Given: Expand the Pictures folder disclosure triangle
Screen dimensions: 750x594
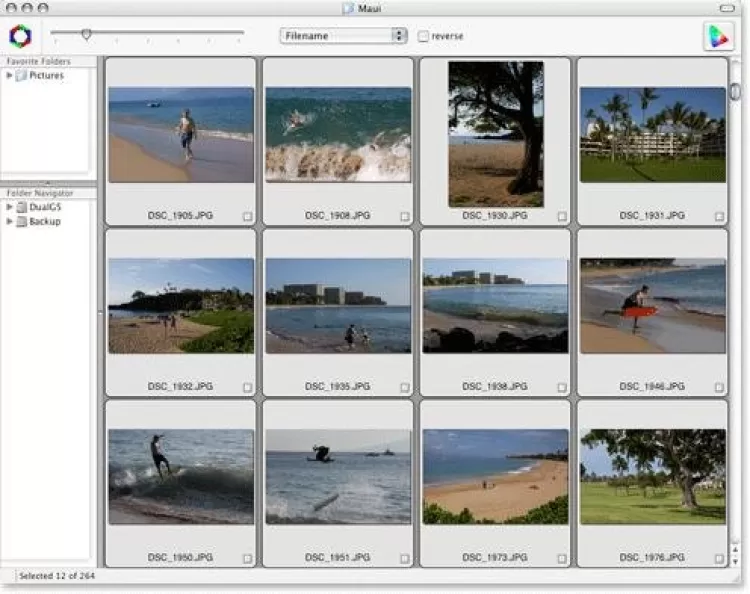Looking at the screenshot, I should [x=9, y=76].
